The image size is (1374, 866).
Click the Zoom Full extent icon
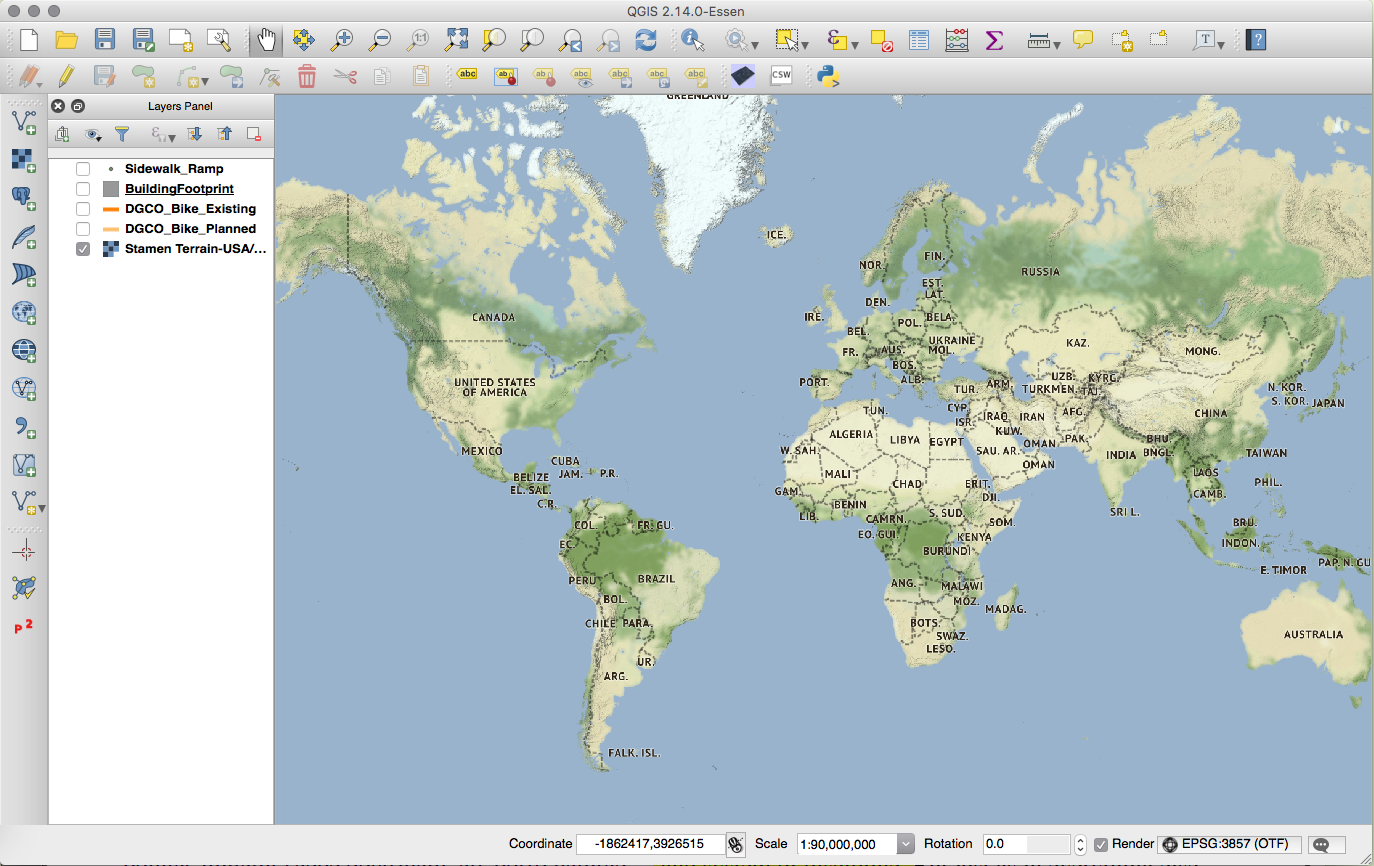[x=456, y=40]
